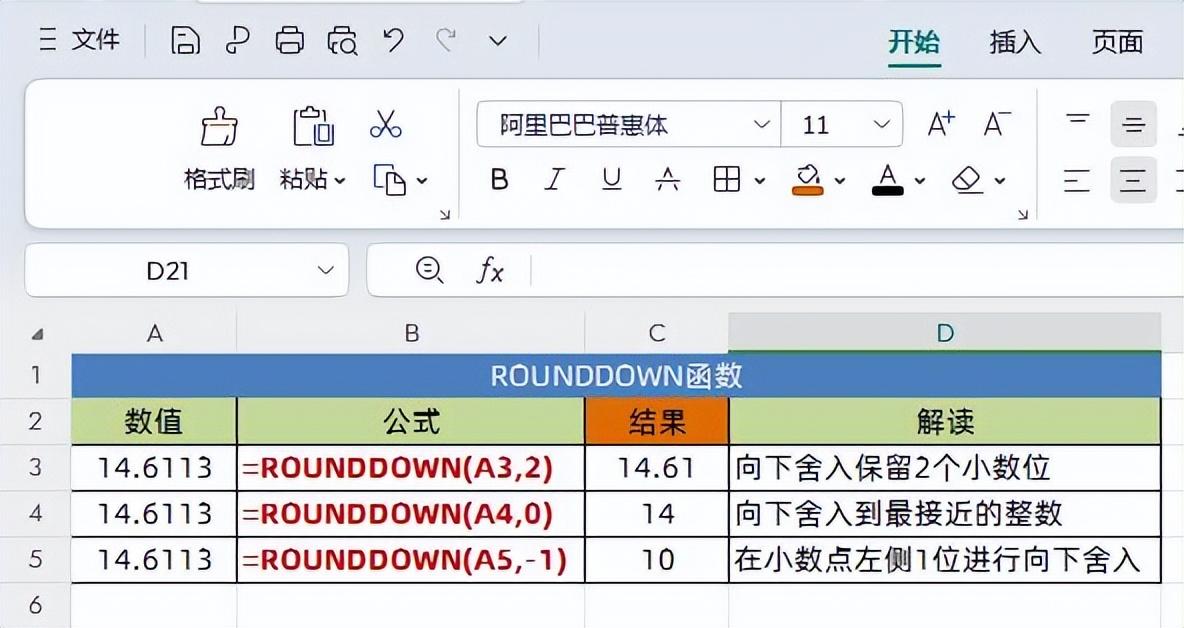Toggle Italic formatting

click(x=554, y=180)
